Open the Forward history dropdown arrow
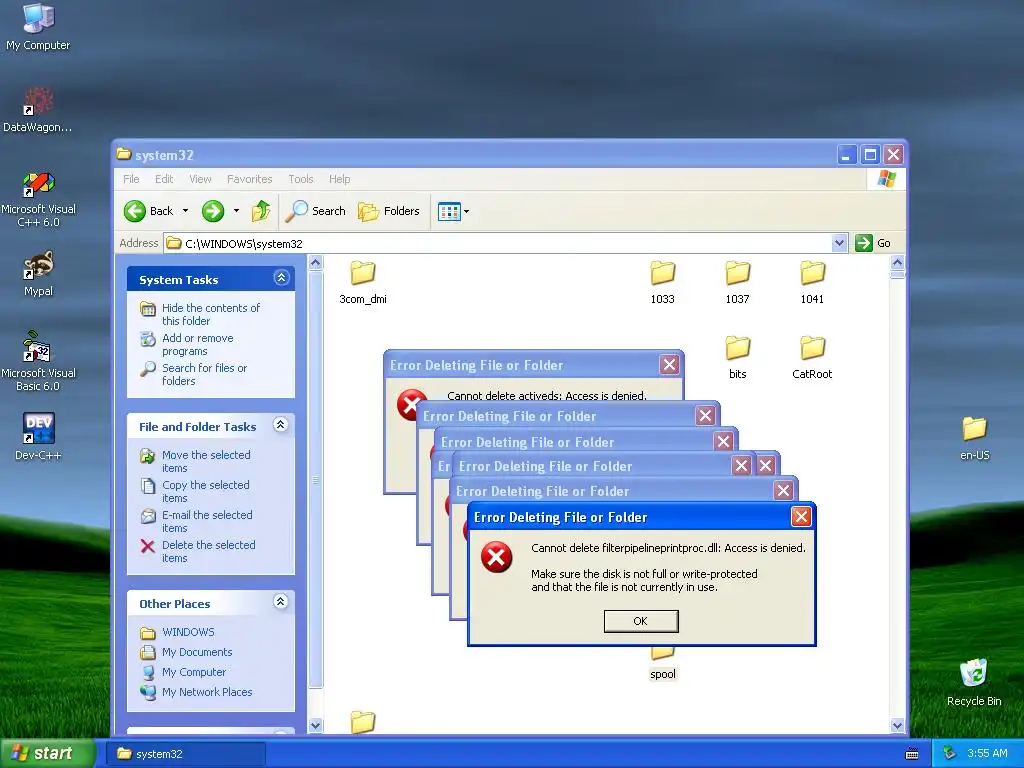The image size is (1024, 768). tap(236, 211)
